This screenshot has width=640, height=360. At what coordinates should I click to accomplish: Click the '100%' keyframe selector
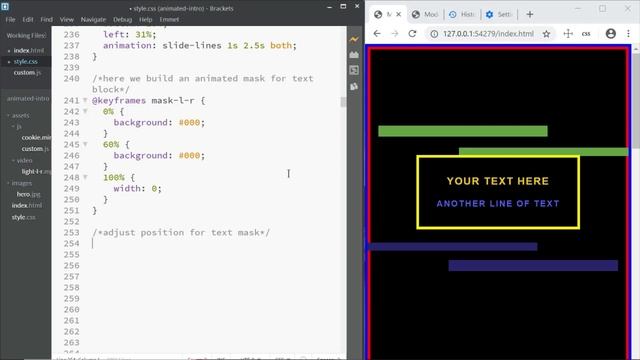[x=114, y=178]
